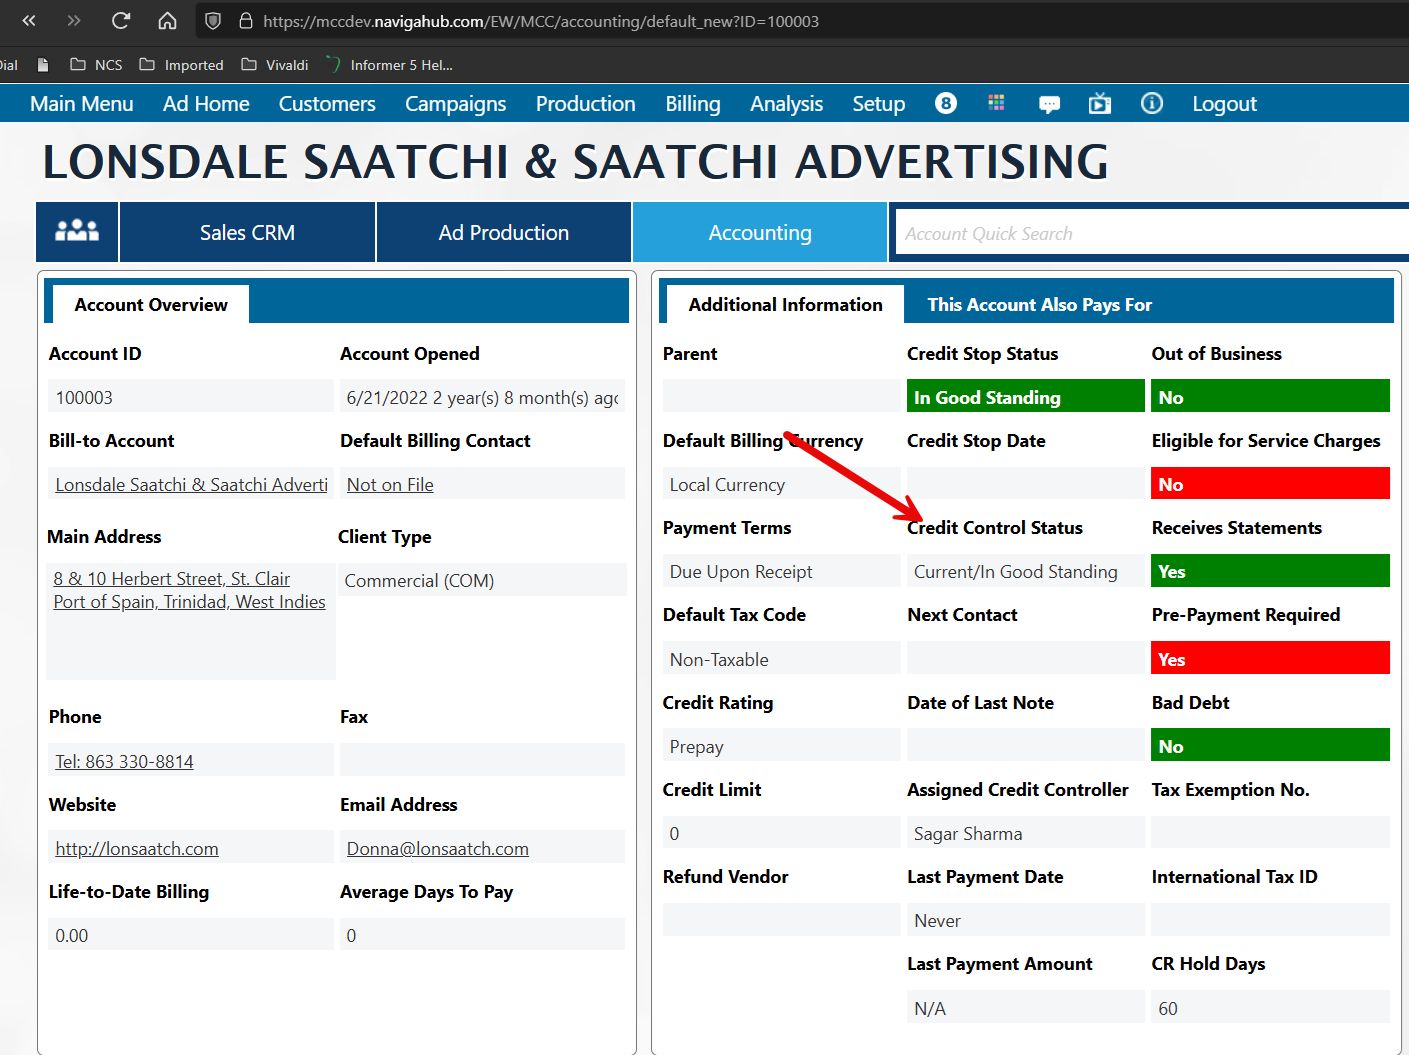This screenshot has height=1055, width=1409.
Task: Open the Main Menu
Action: 82,104
